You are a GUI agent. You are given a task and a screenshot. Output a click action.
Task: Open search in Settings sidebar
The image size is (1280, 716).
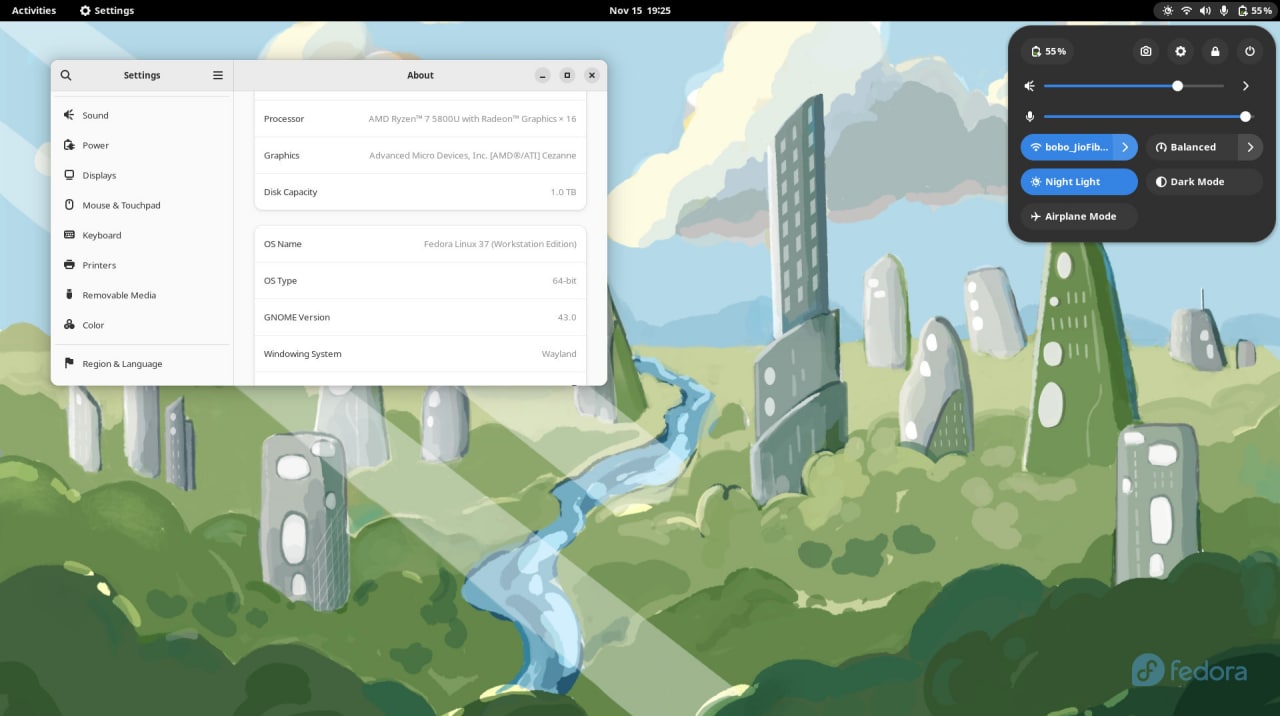[x=66, y=75]
